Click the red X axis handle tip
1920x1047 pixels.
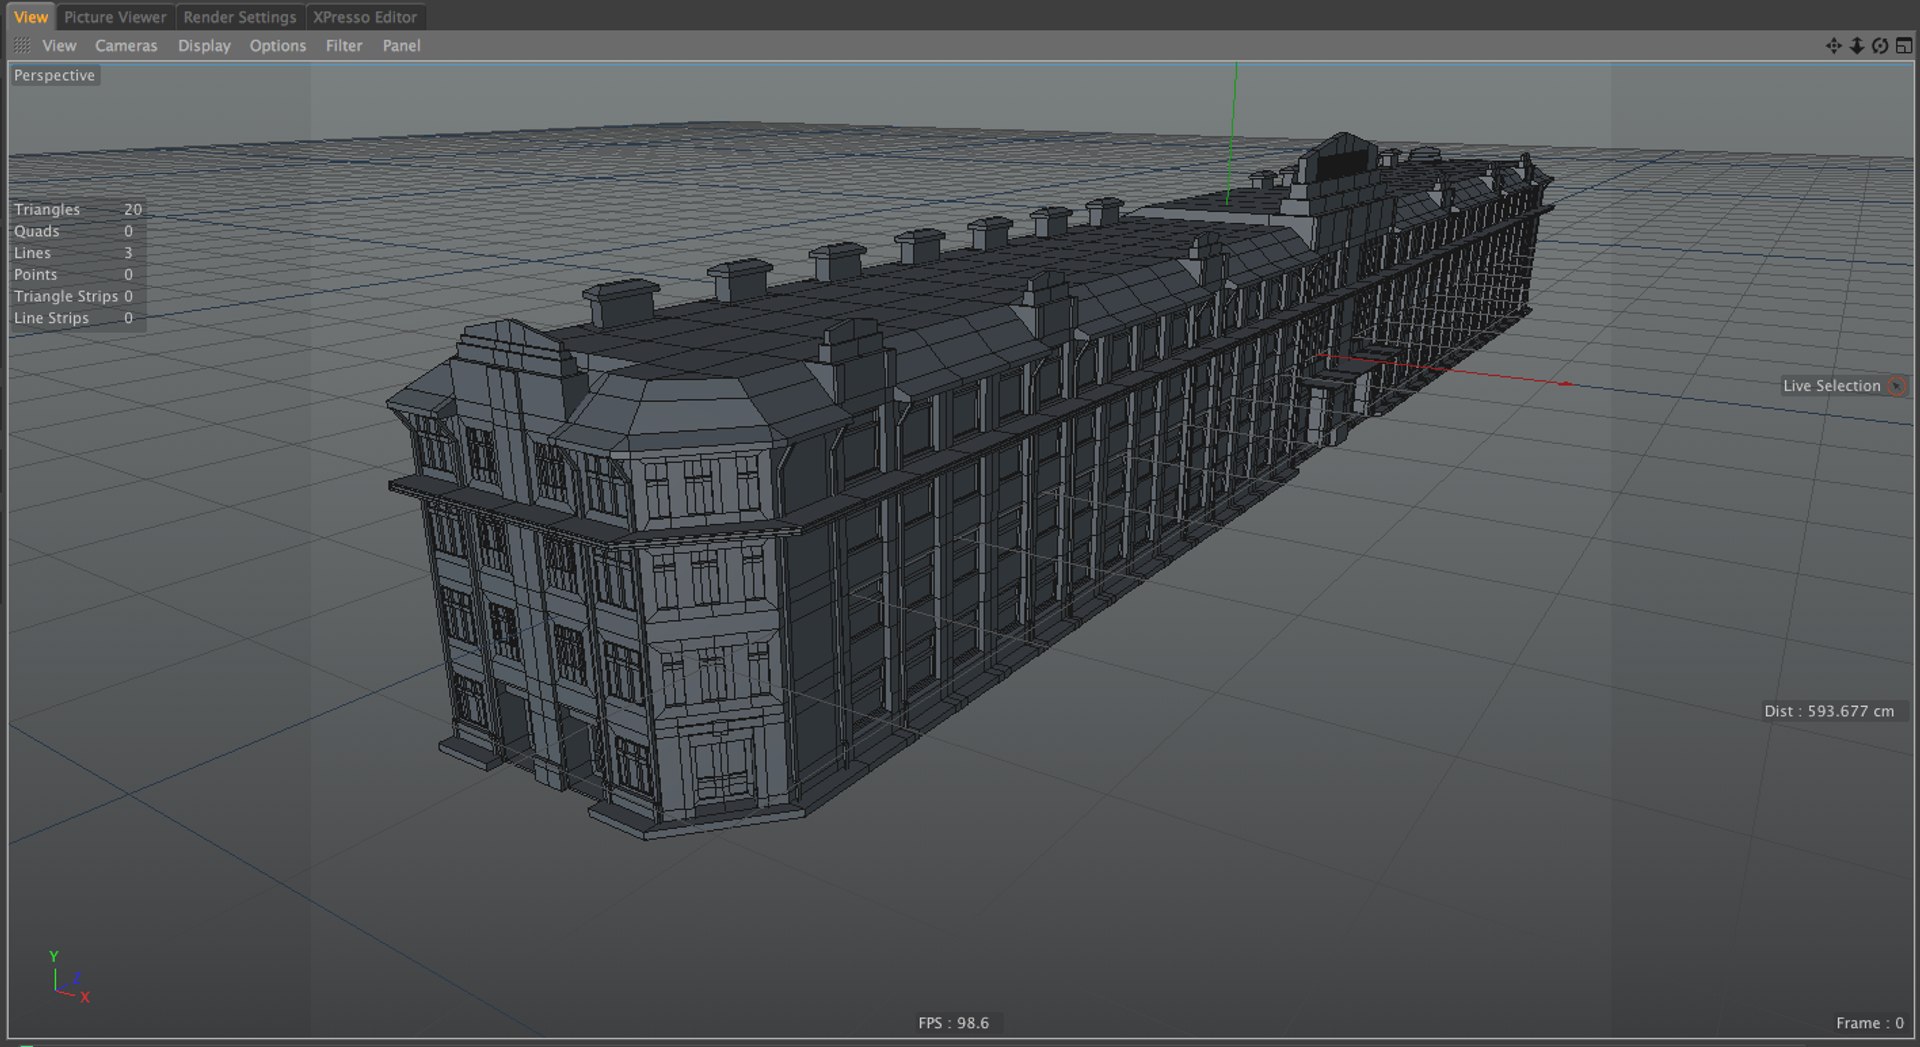(1566, 384)
